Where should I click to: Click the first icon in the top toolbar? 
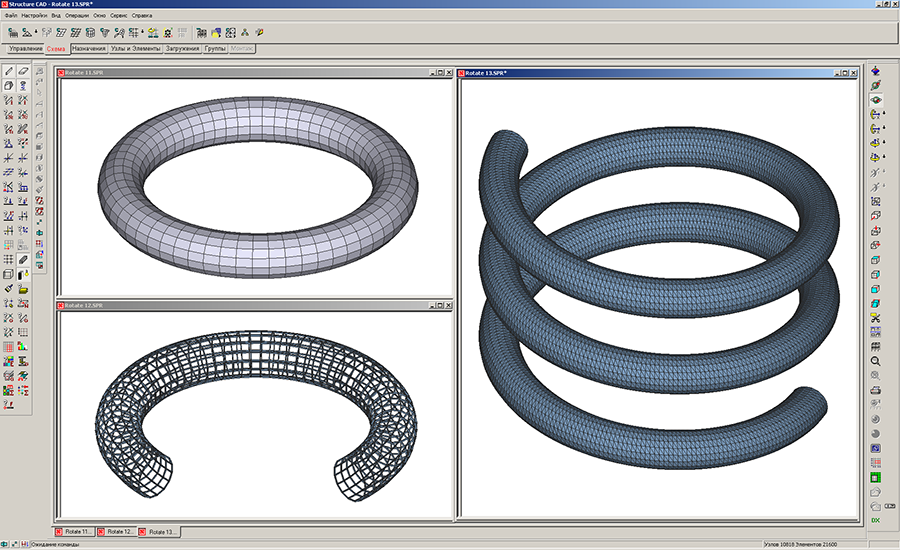(12, 33)
